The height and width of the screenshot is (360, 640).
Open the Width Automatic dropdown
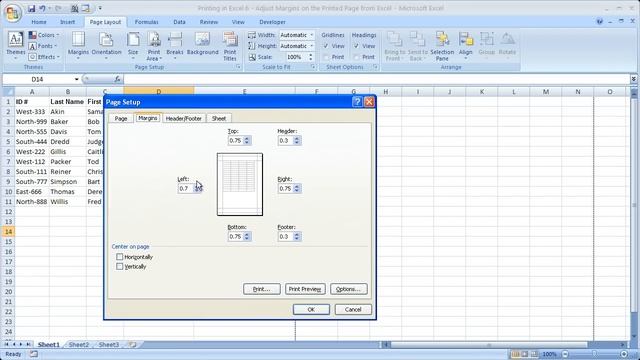(311, 35)
